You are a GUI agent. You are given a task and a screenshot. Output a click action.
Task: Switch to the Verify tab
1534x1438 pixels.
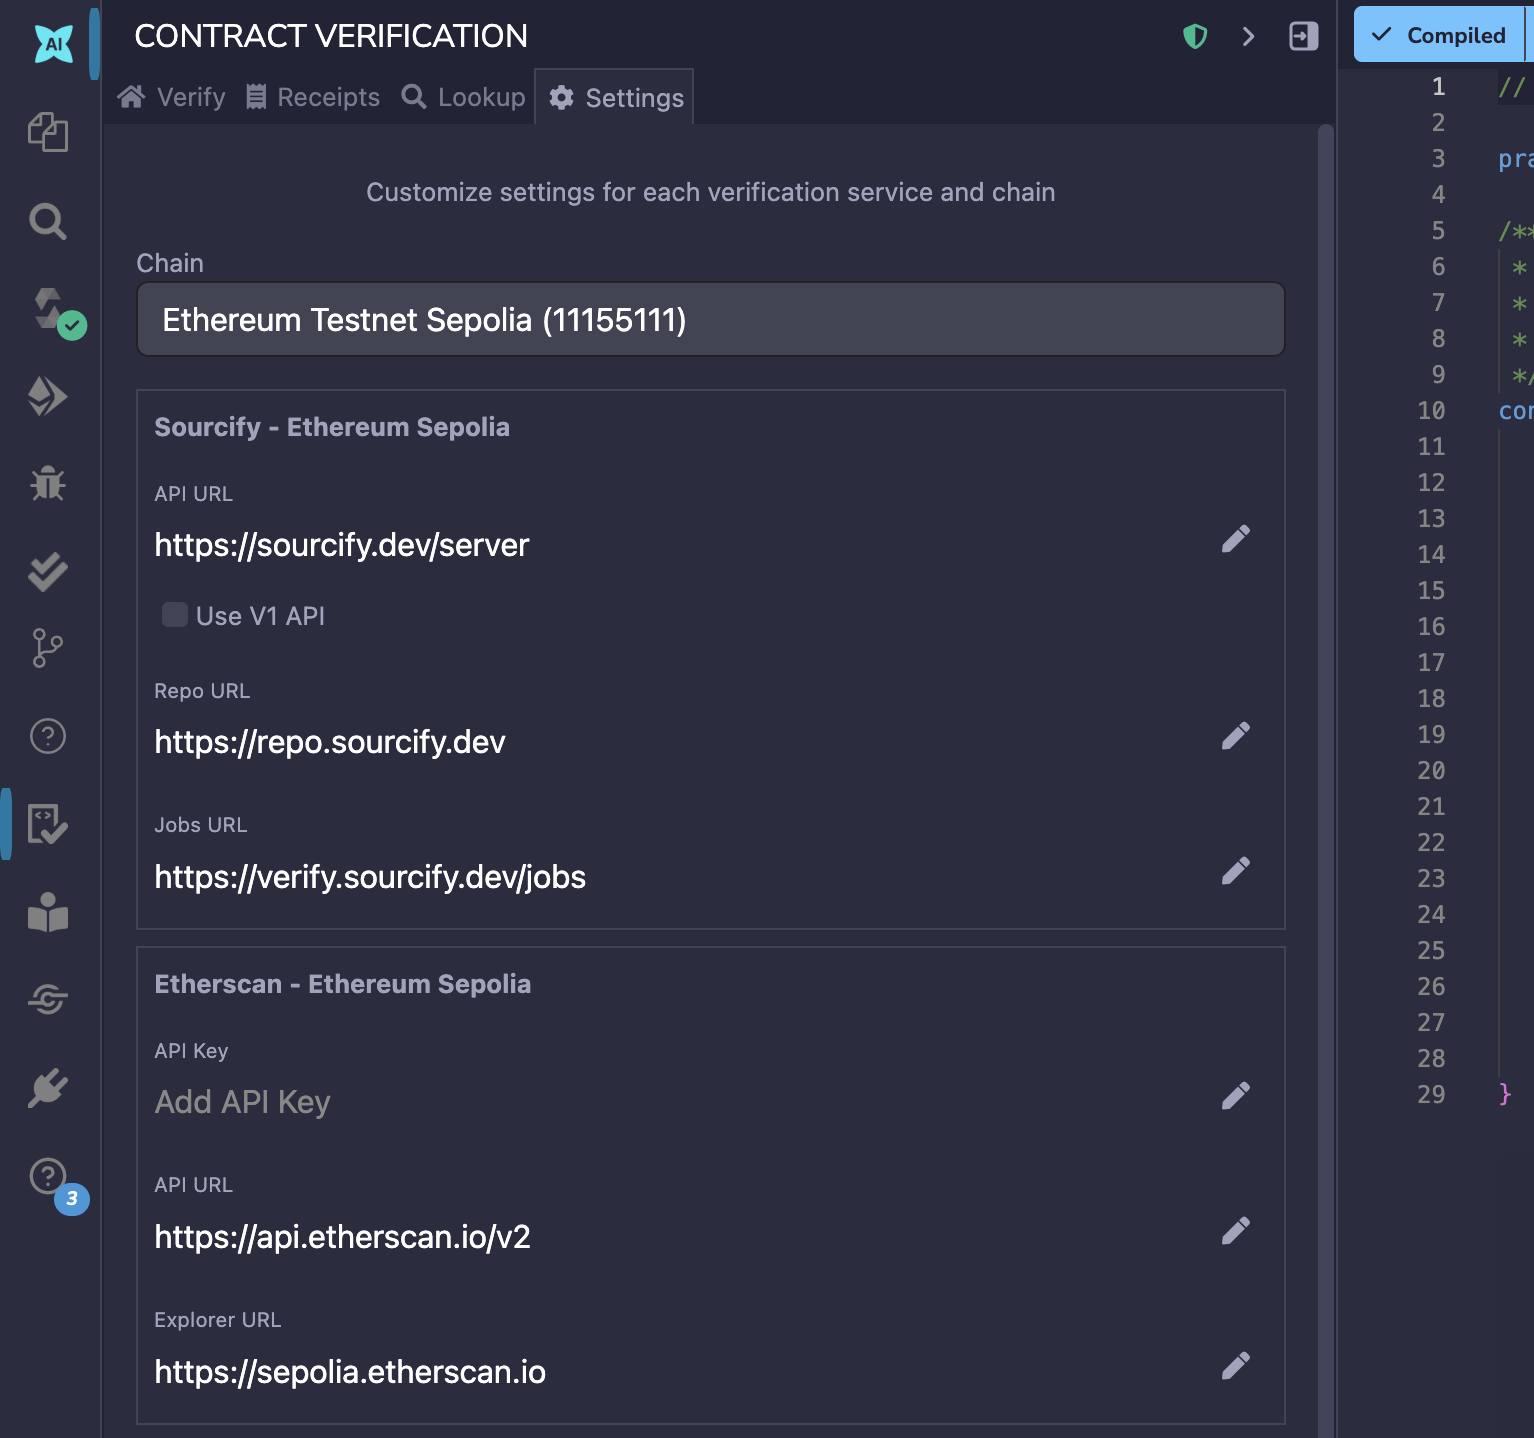tap(171, 97)
